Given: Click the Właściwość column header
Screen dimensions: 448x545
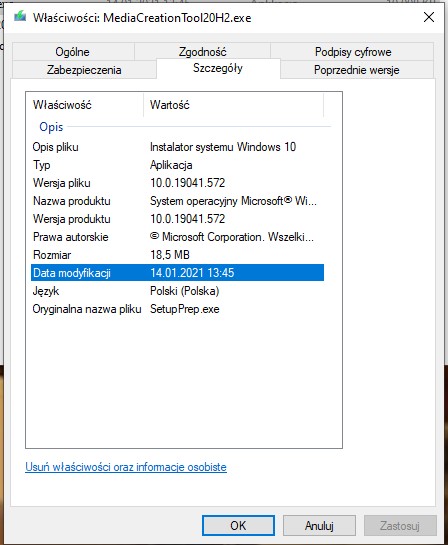Looking at the screenshot, I should [84, 105].
